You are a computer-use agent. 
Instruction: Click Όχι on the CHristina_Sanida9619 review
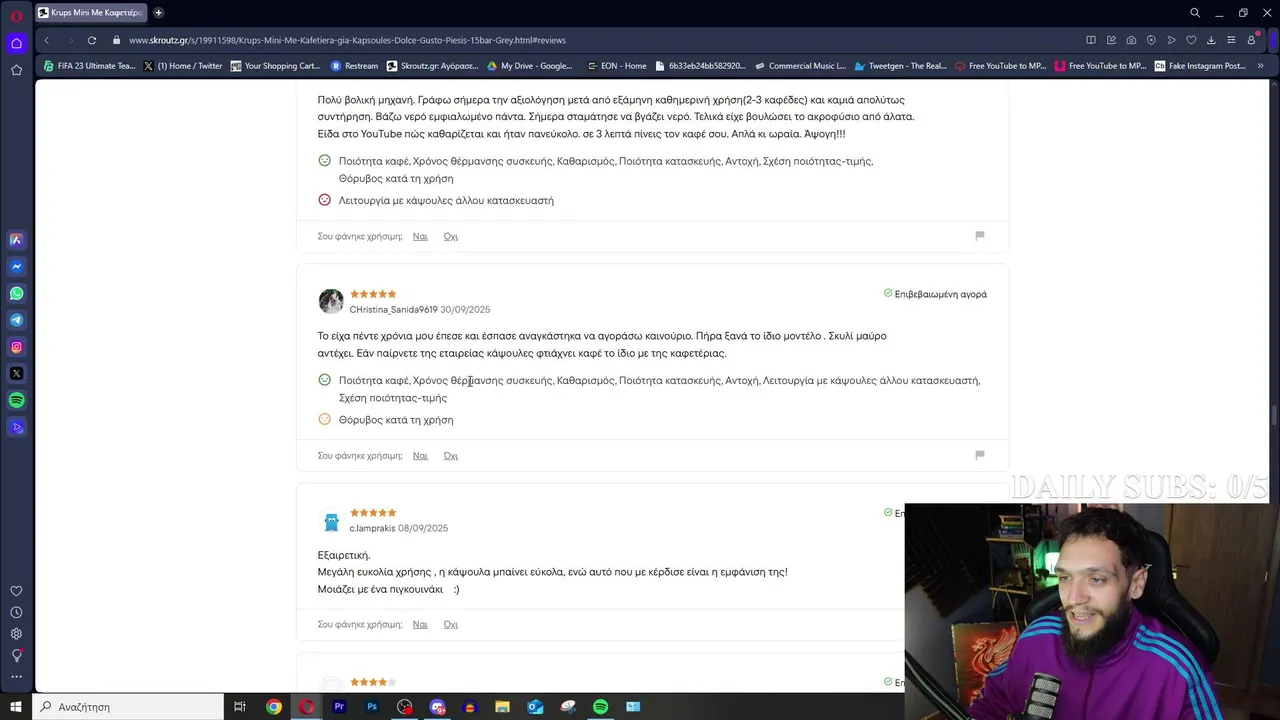point(451,456)
